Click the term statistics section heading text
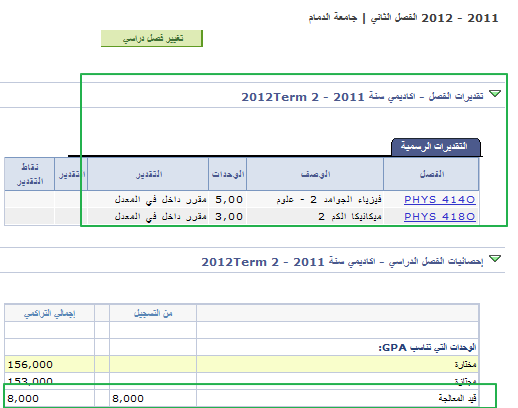Image resolution: width=518 pixels, height=408 pixels. (x=342, y=262)
